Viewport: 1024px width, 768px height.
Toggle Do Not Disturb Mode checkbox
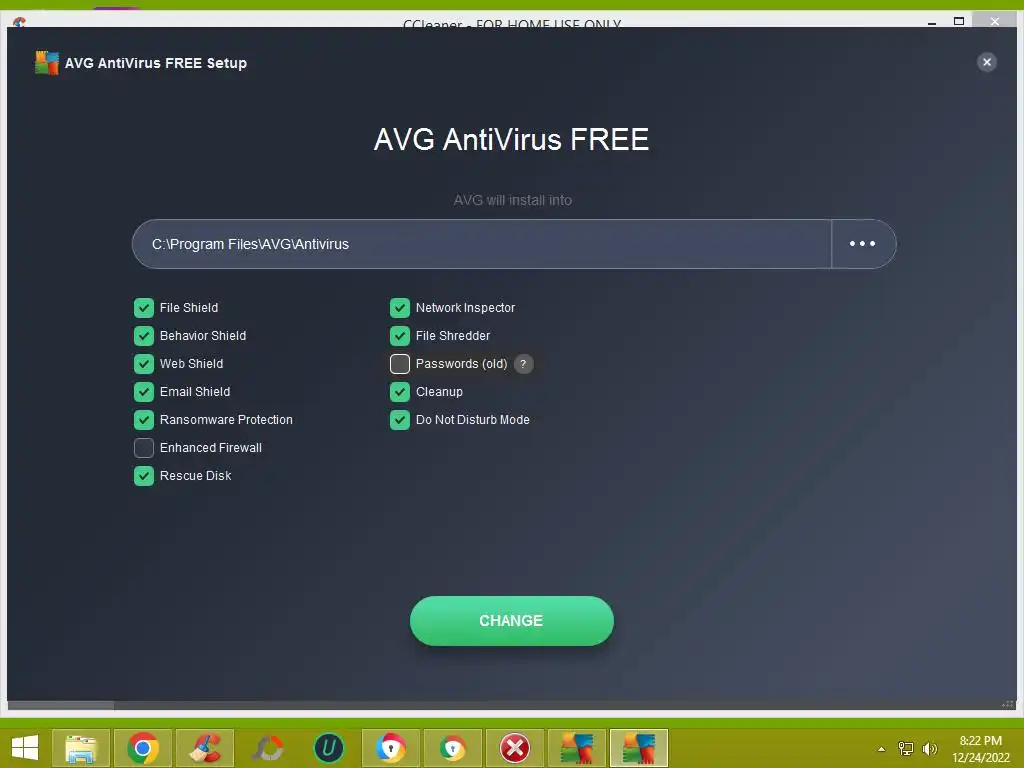(x=400, y=420)
